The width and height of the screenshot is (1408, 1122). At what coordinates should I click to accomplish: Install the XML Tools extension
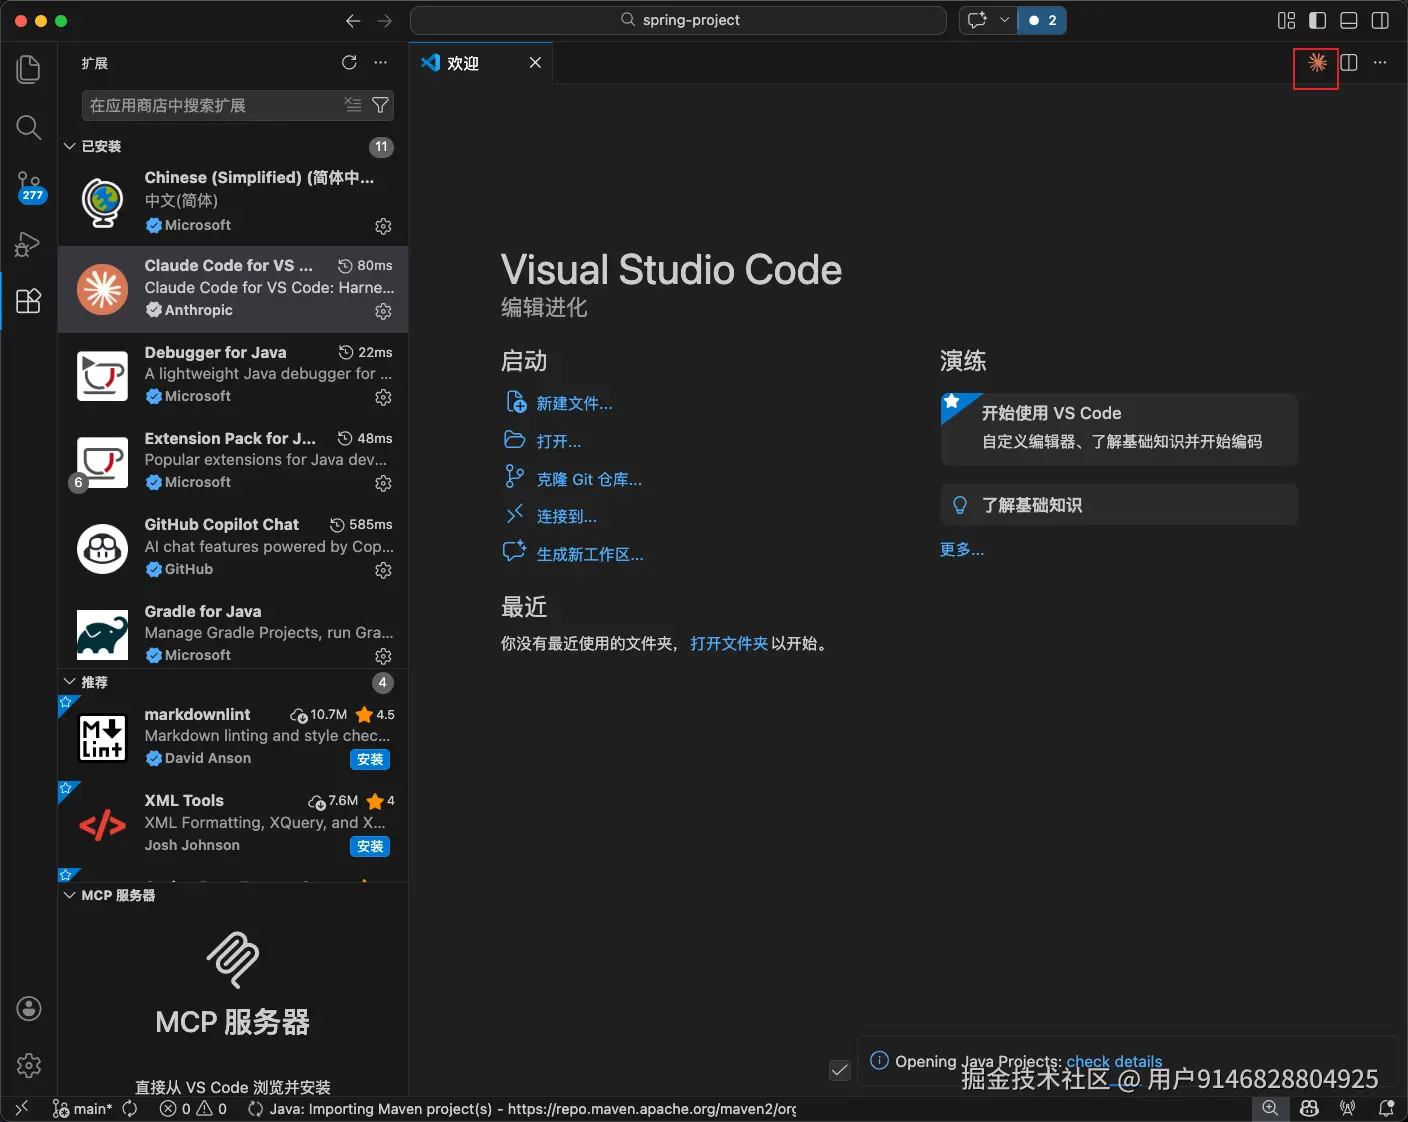[x=370, y=846]
